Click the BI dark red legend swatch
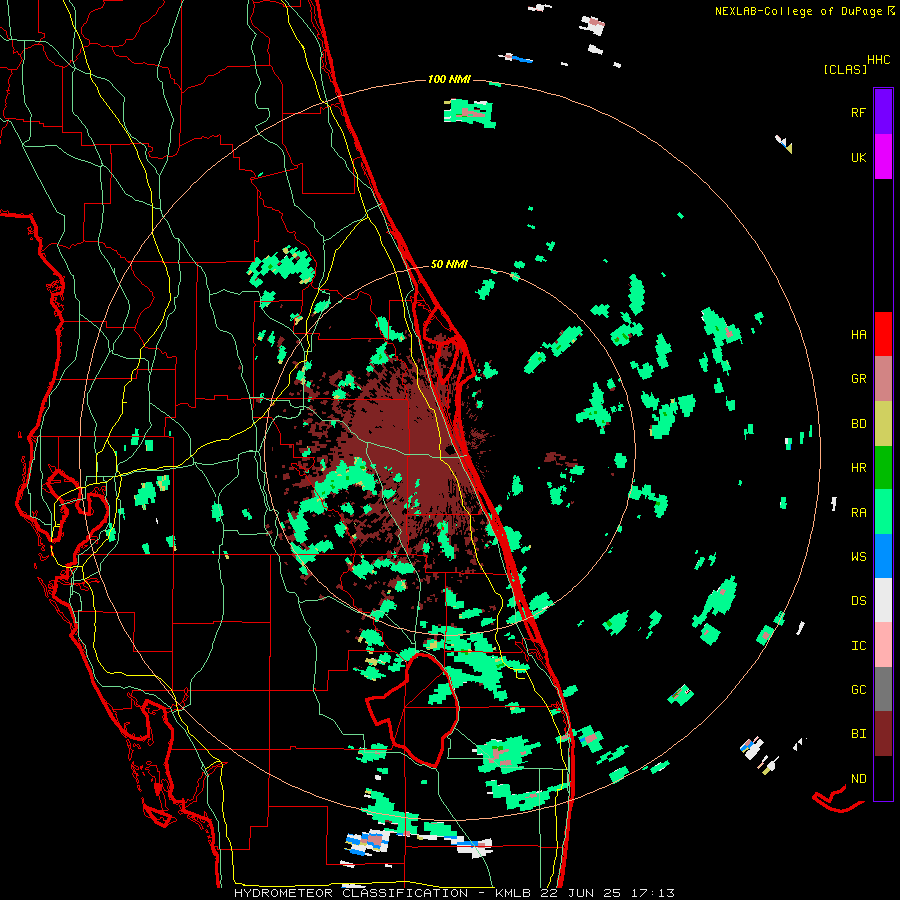900x900 pixels. (x=883, y=734)
